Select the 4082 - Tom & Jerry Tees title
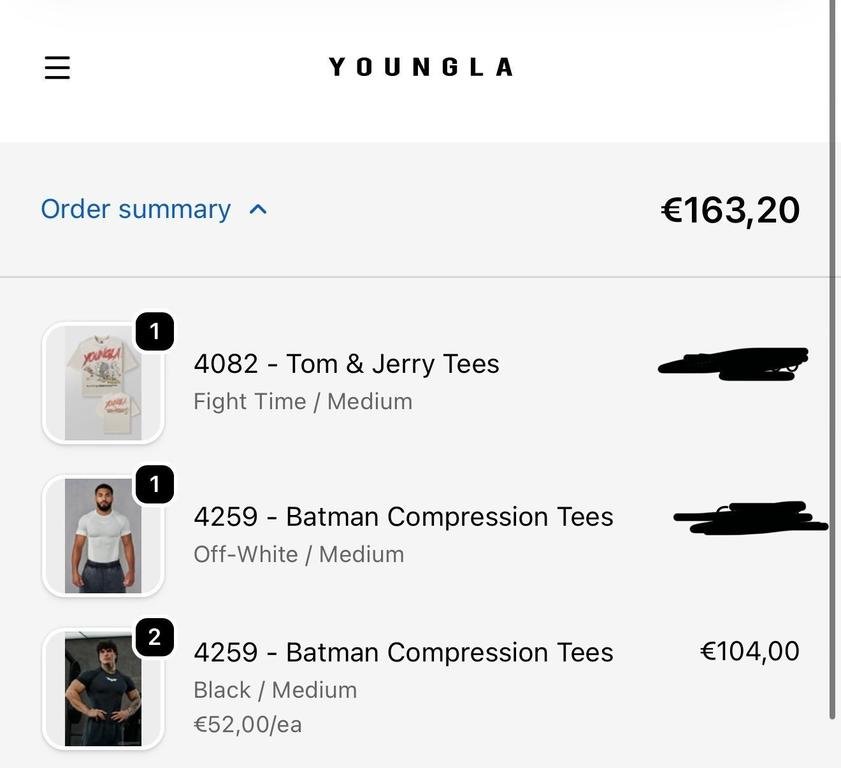This screenshot has height=768, width=841. [346, 364]
